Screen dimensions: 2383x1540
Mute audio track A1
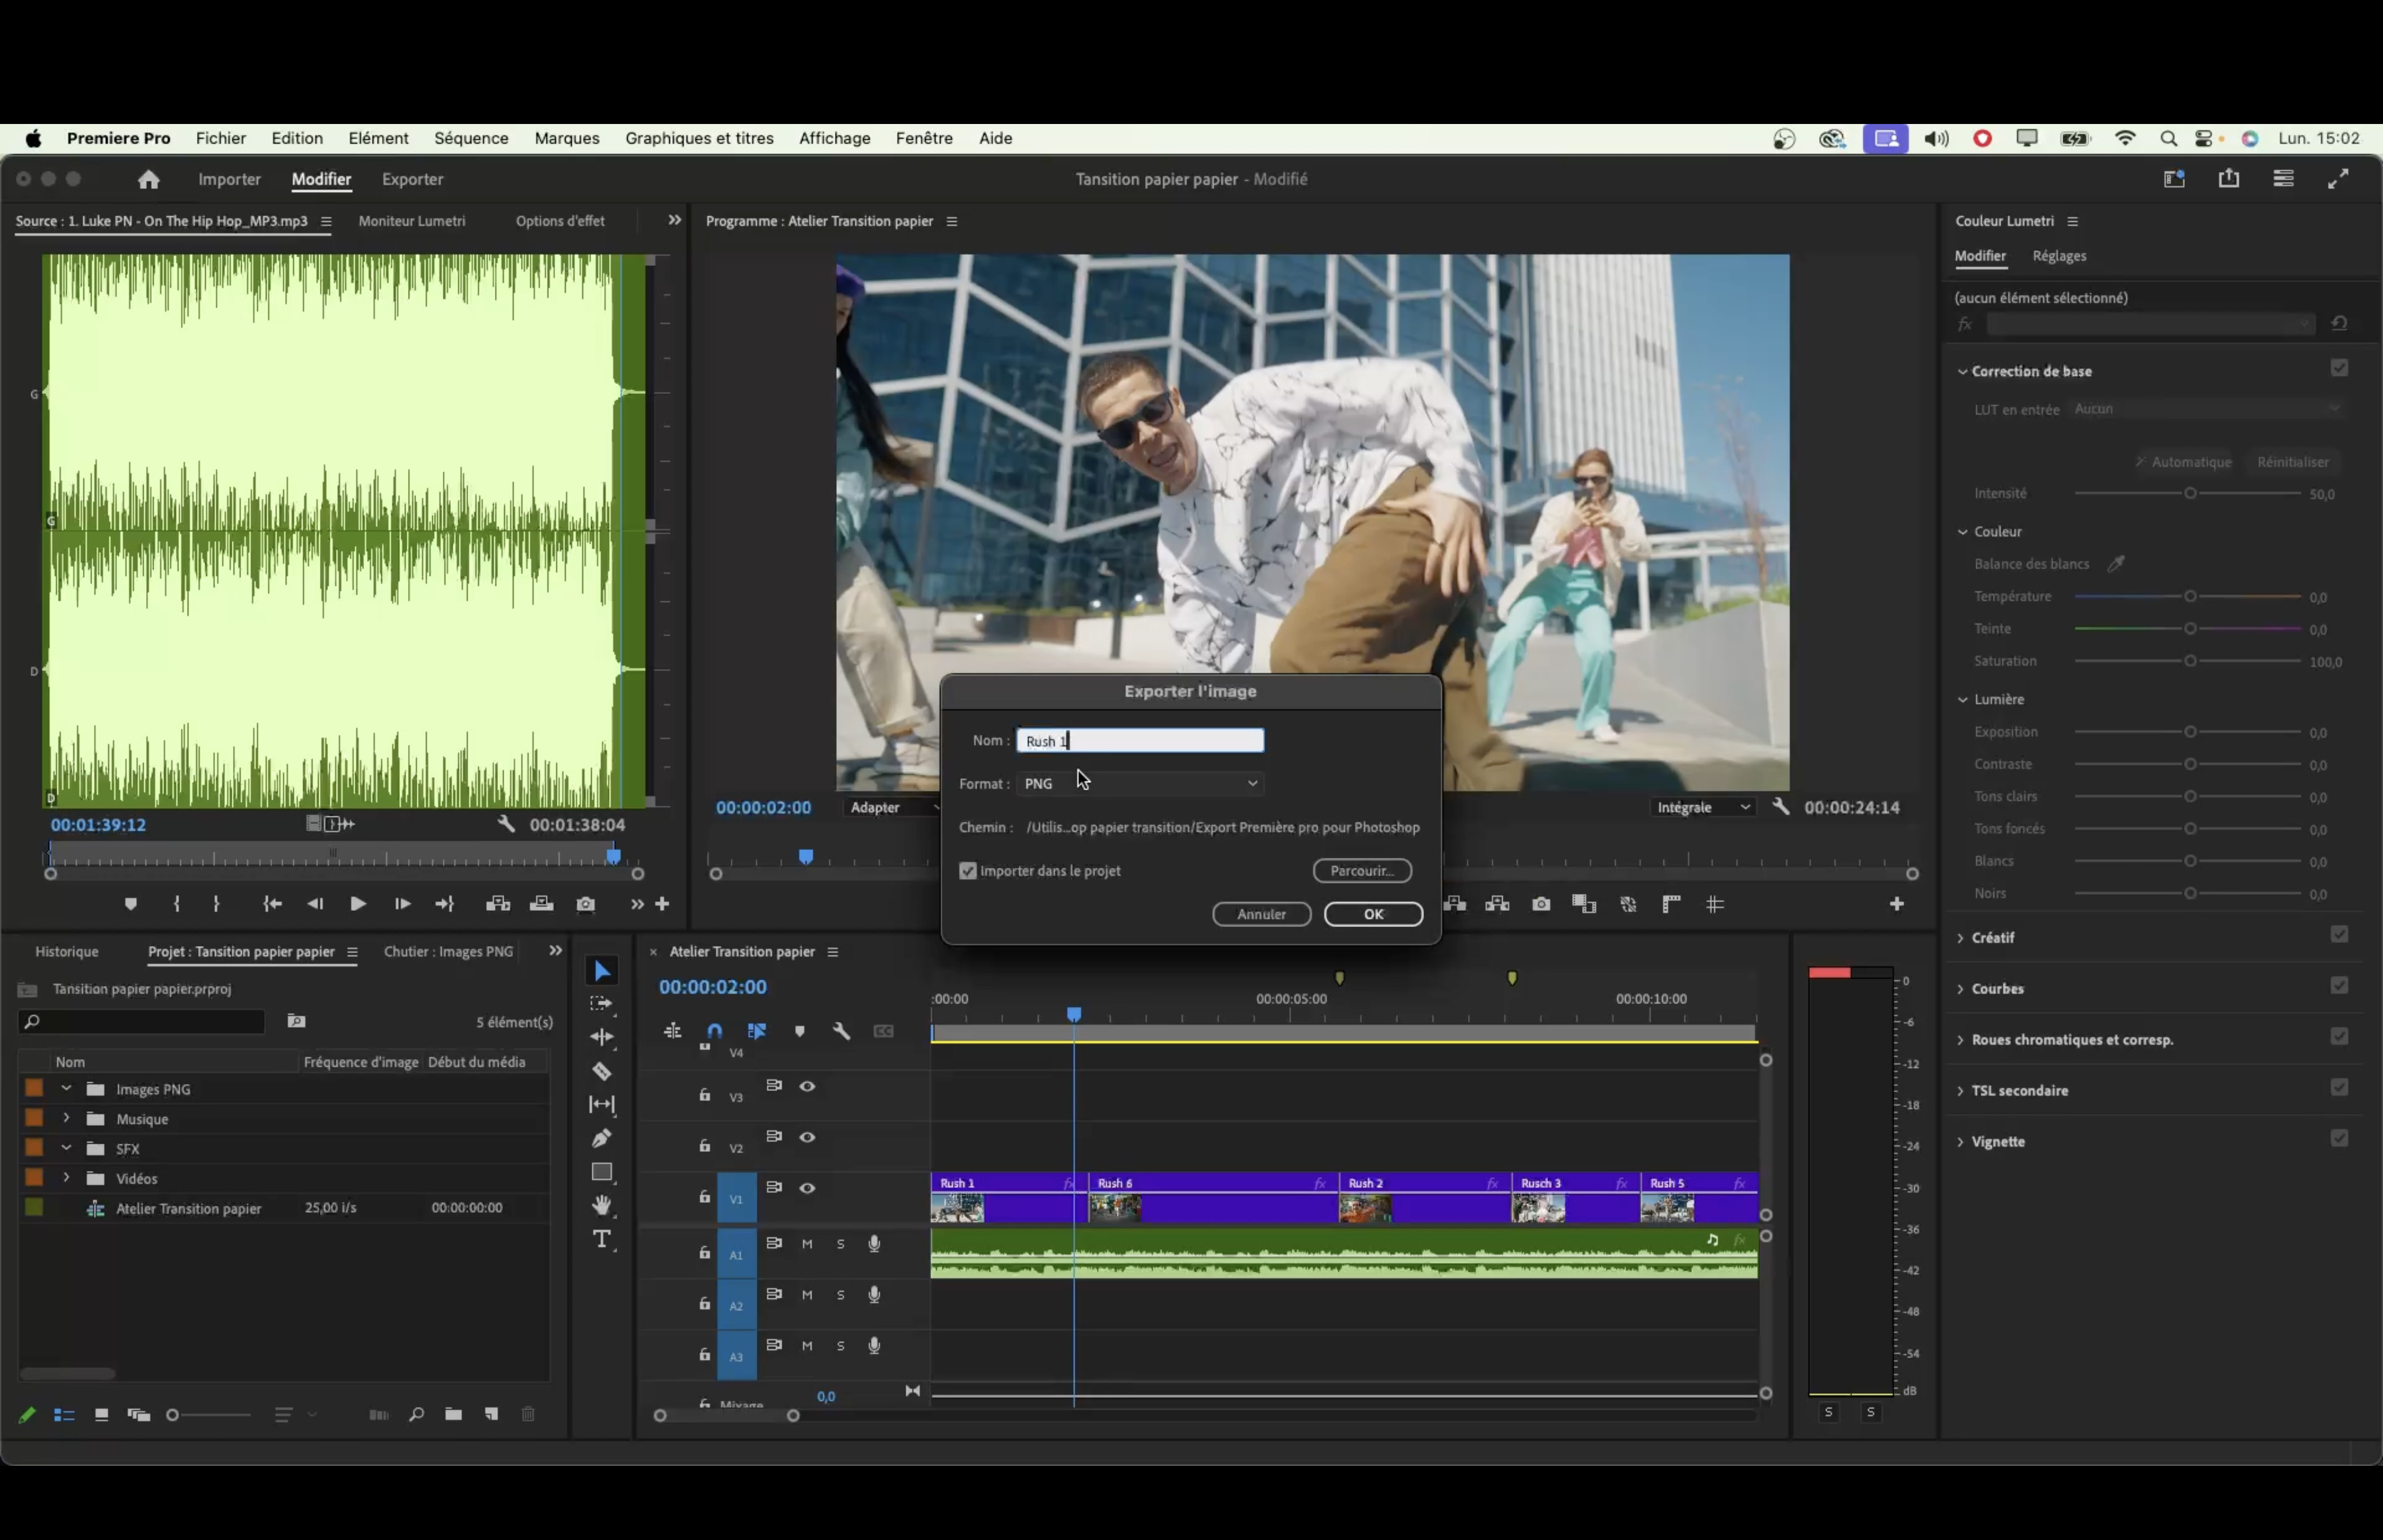tap(807, 1244)
